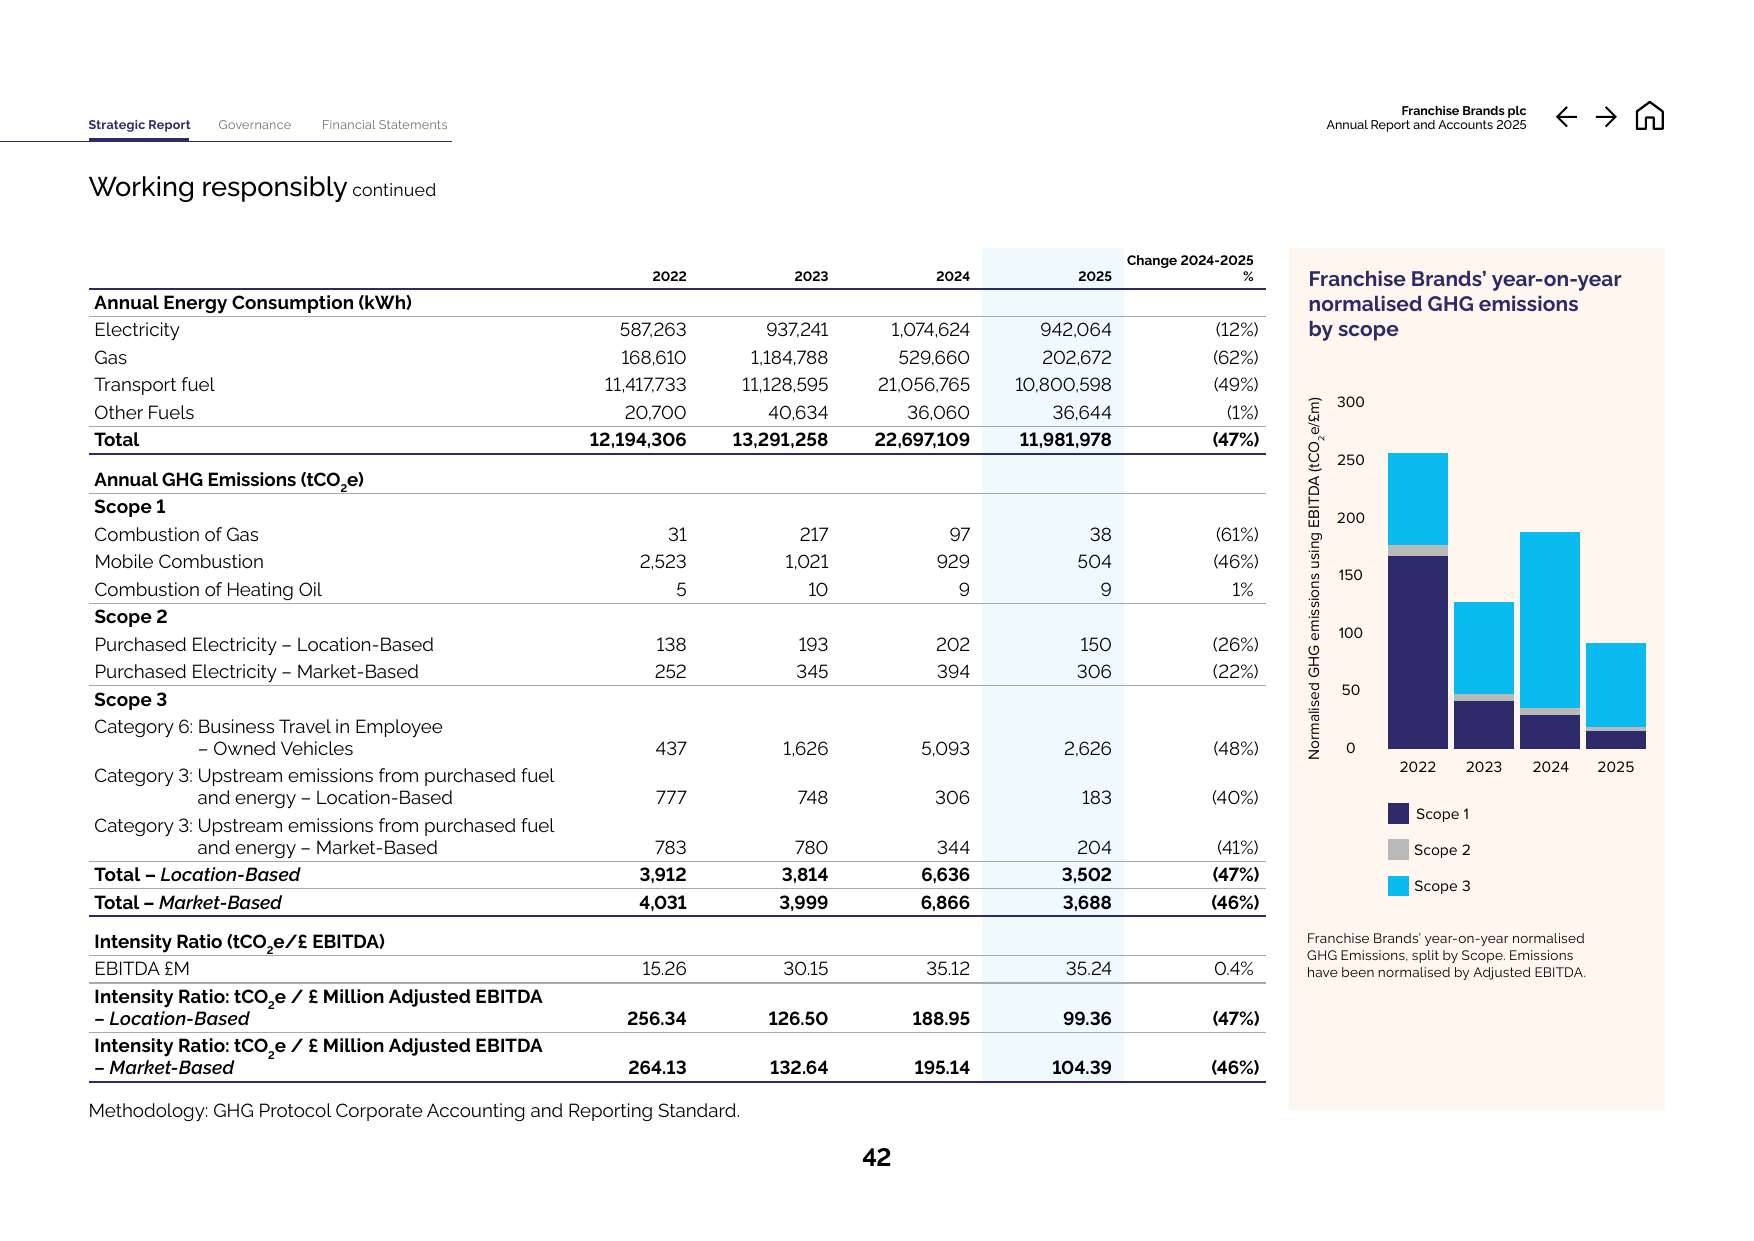Click Total – Market-Based 2022 value 4,031
This screenshot has height=1241, width=1754.
point(663,903)
